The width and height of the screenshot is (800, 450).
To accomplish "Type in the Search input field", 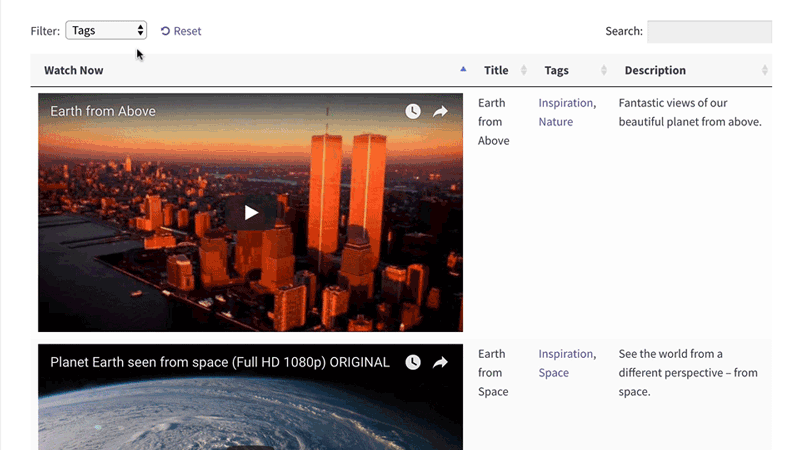I will coord(708,31).
